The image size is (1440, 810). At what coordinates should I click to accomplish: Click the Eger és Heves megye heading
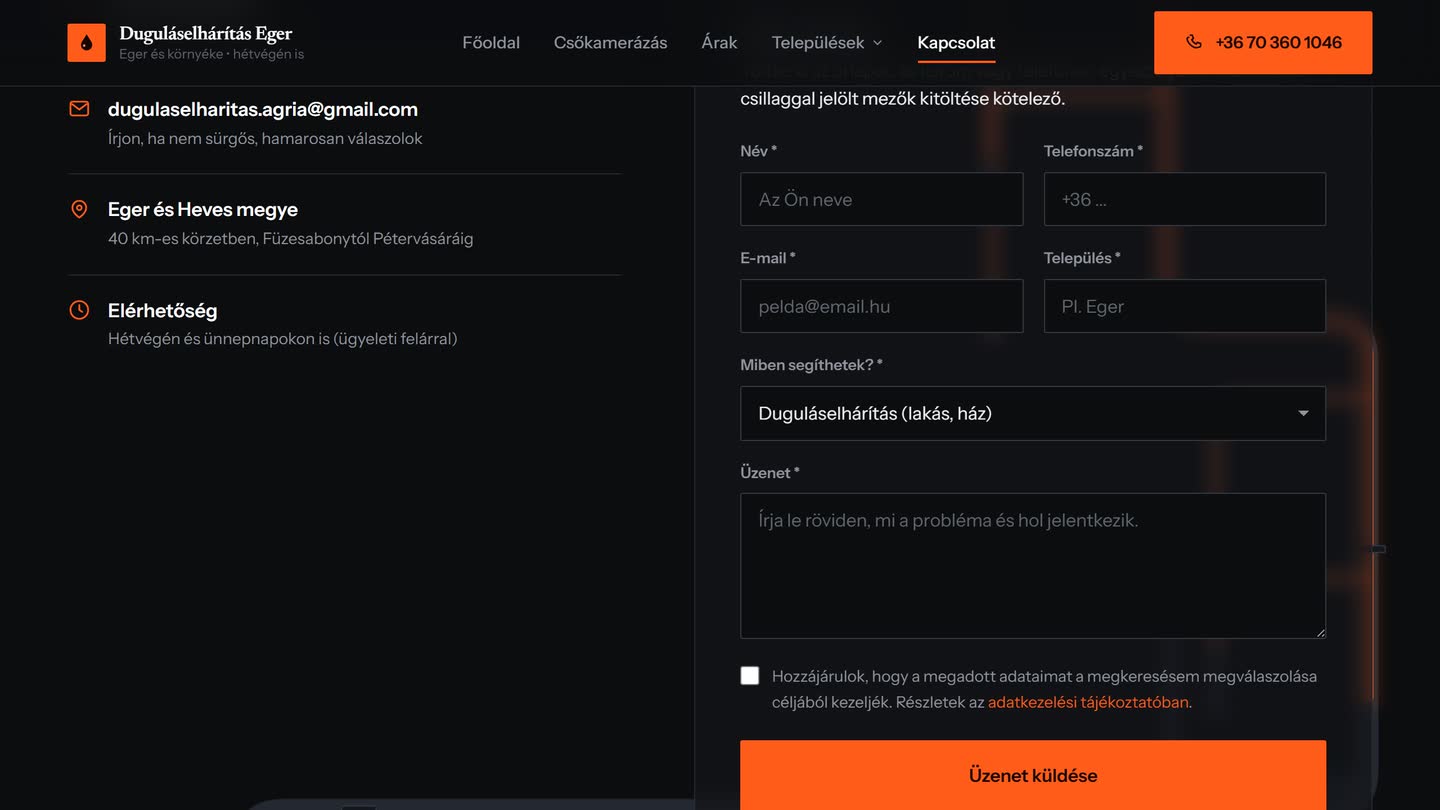(203, 209)
